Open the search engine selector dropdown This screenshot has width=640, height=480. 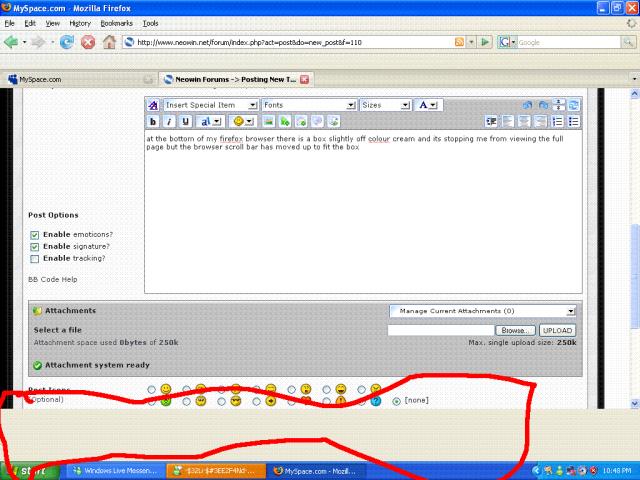tap(507, 42)
